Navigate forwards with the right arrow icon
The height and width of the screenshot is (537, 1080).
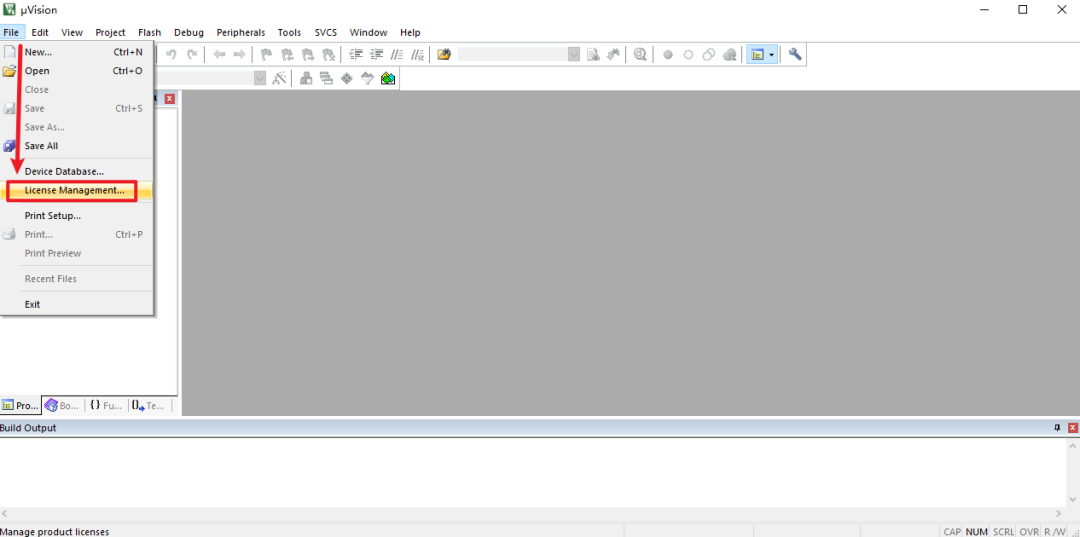point(239,54)
